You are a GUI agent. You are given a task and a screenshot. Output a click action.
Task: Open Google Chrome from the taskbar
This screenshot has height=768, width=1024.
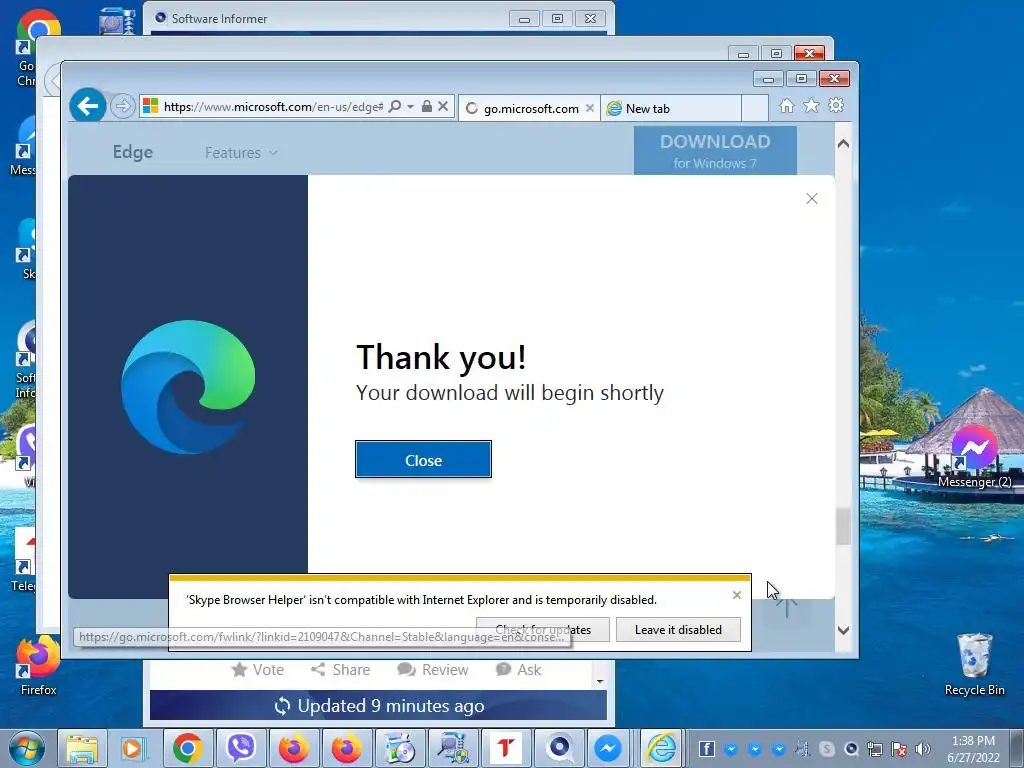click(188, 748)
